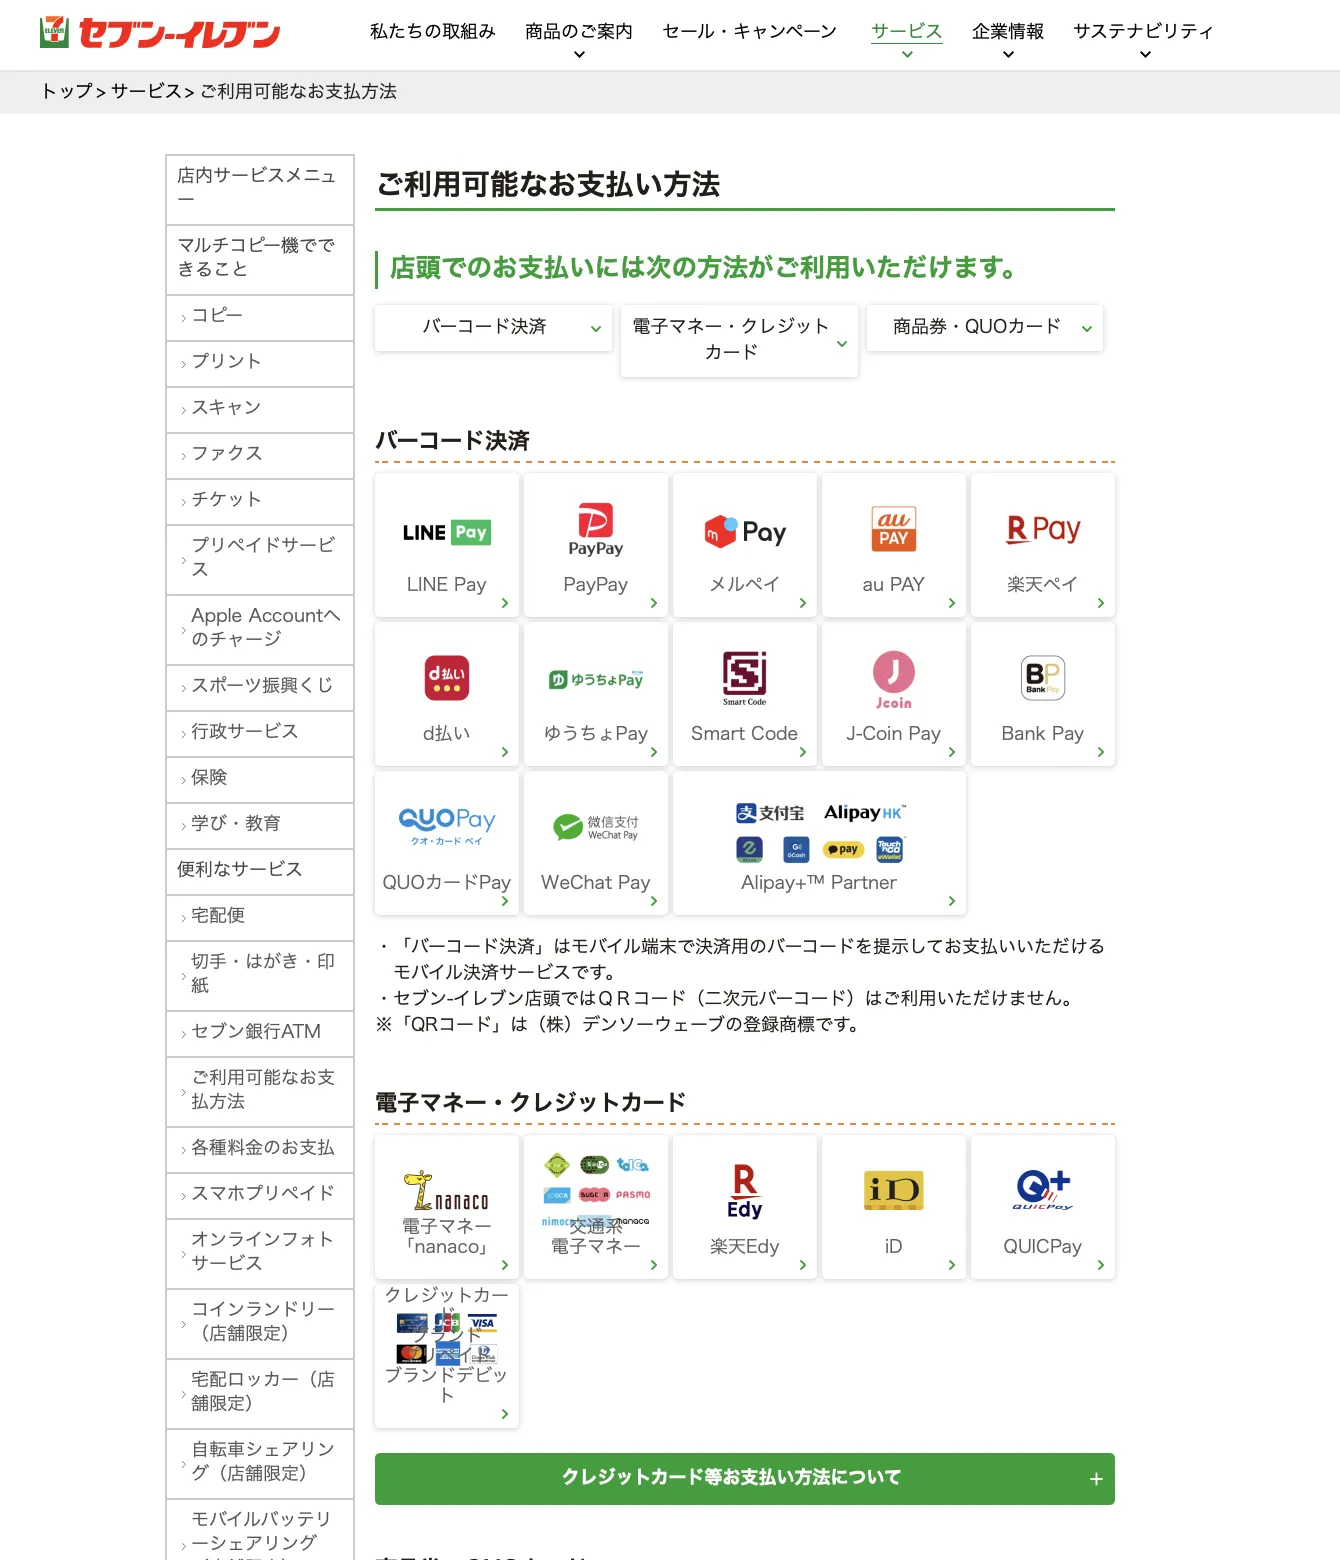The image size is (1340, 1560).
Task: Choose the J-Coin Pay logo
Action: tap(894, 680)
